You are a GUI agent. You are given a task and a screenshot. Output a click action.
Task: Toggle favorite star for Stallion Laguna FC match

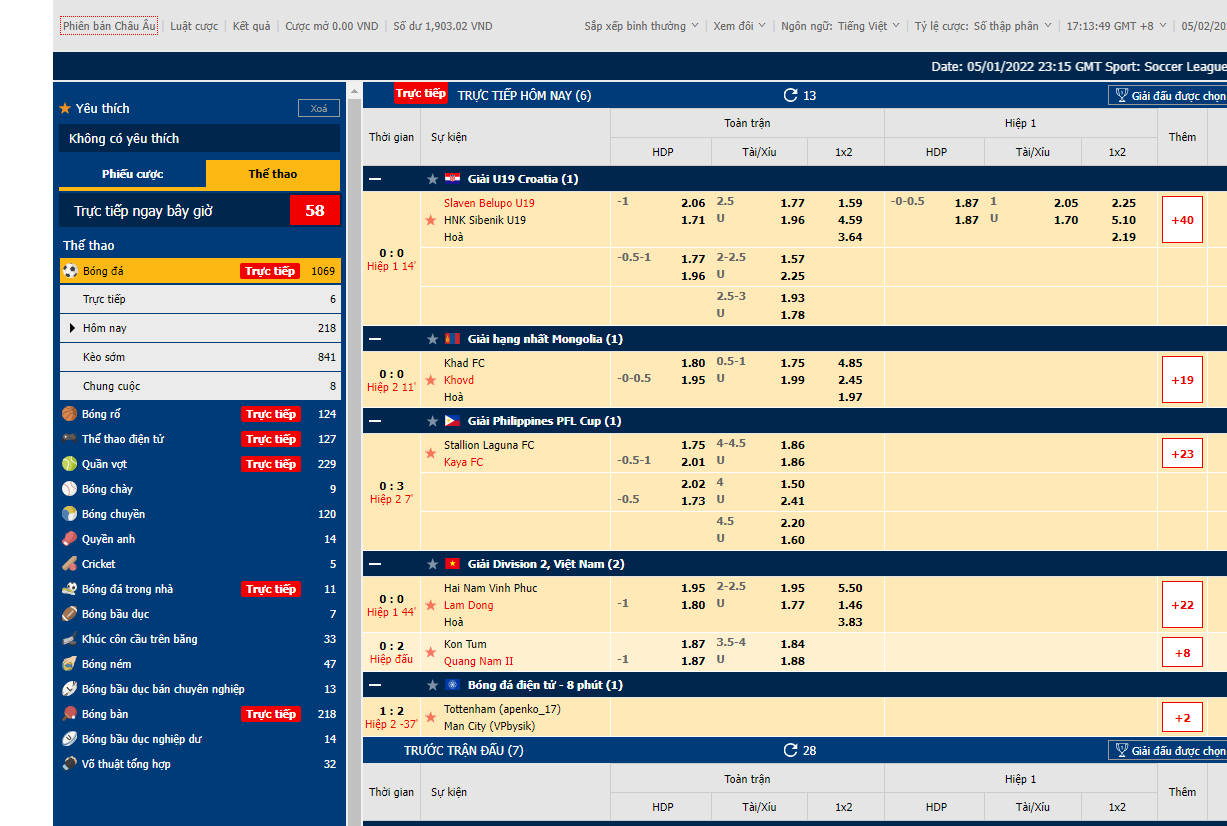click(x=431, y=453)
